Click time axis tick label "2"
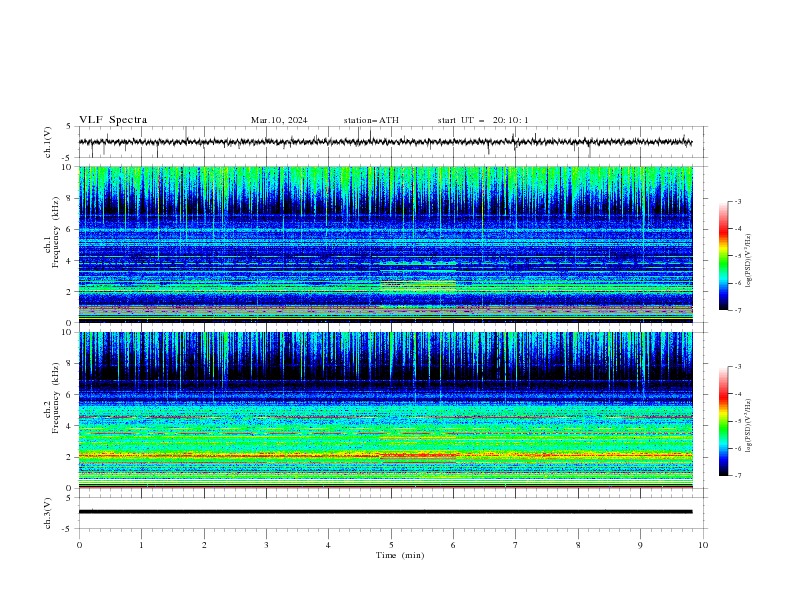Screen dimensions: 792x612 point(204,545)
